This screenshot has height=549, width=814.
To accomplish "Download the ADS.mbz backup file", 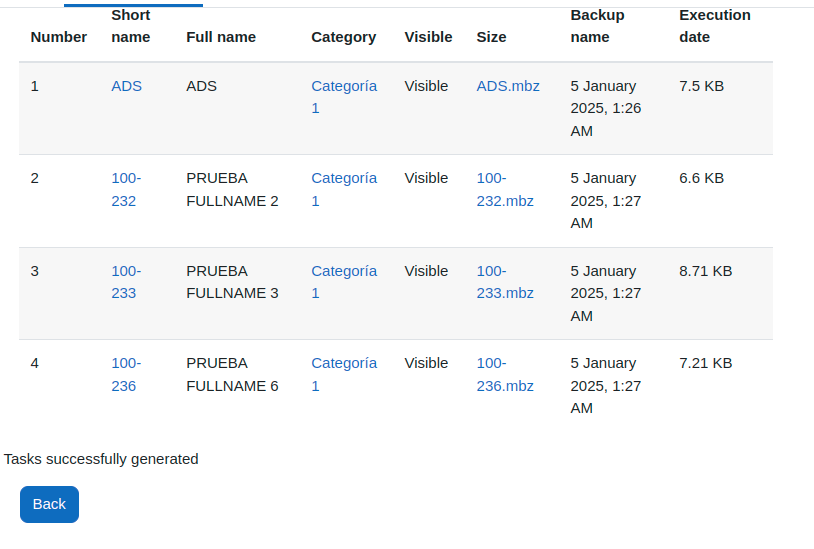I will (508, 86).
